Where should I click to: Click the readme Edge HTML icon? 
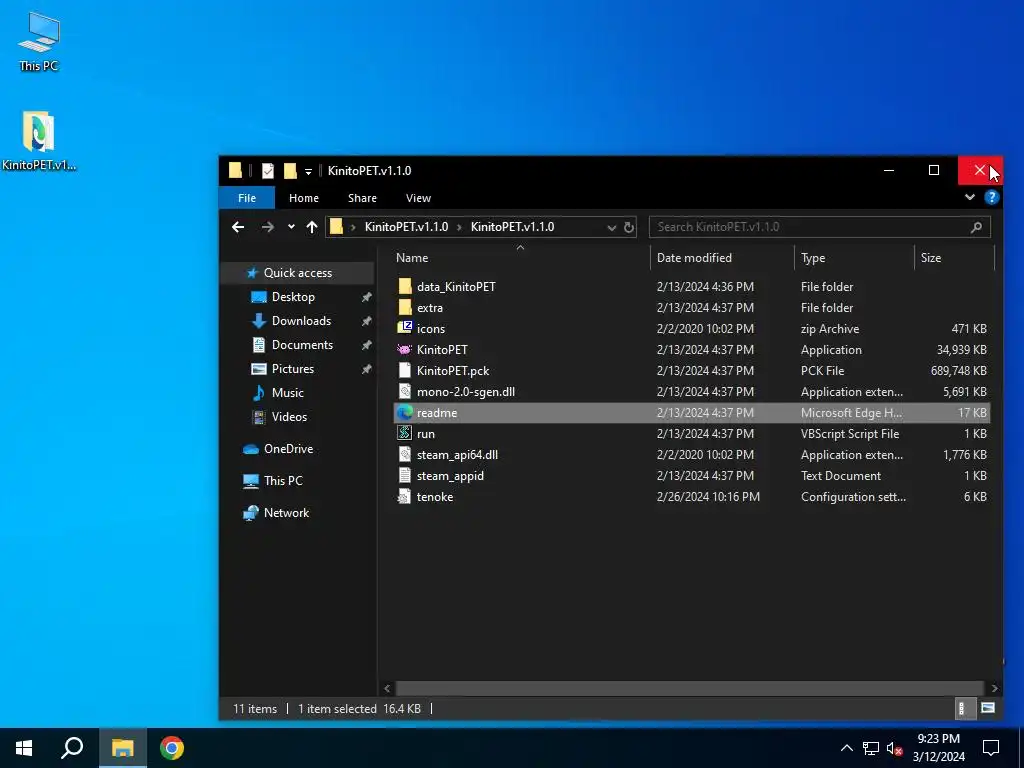click(x=405, y=412)
